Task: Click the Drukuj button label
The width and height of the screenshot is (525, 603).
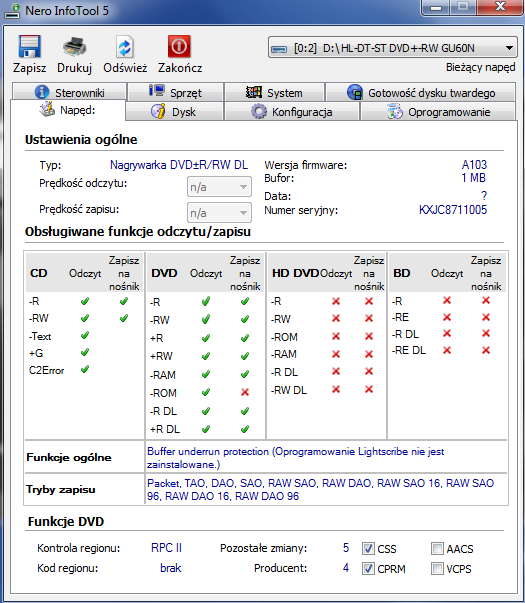Action: pos(74,68)
